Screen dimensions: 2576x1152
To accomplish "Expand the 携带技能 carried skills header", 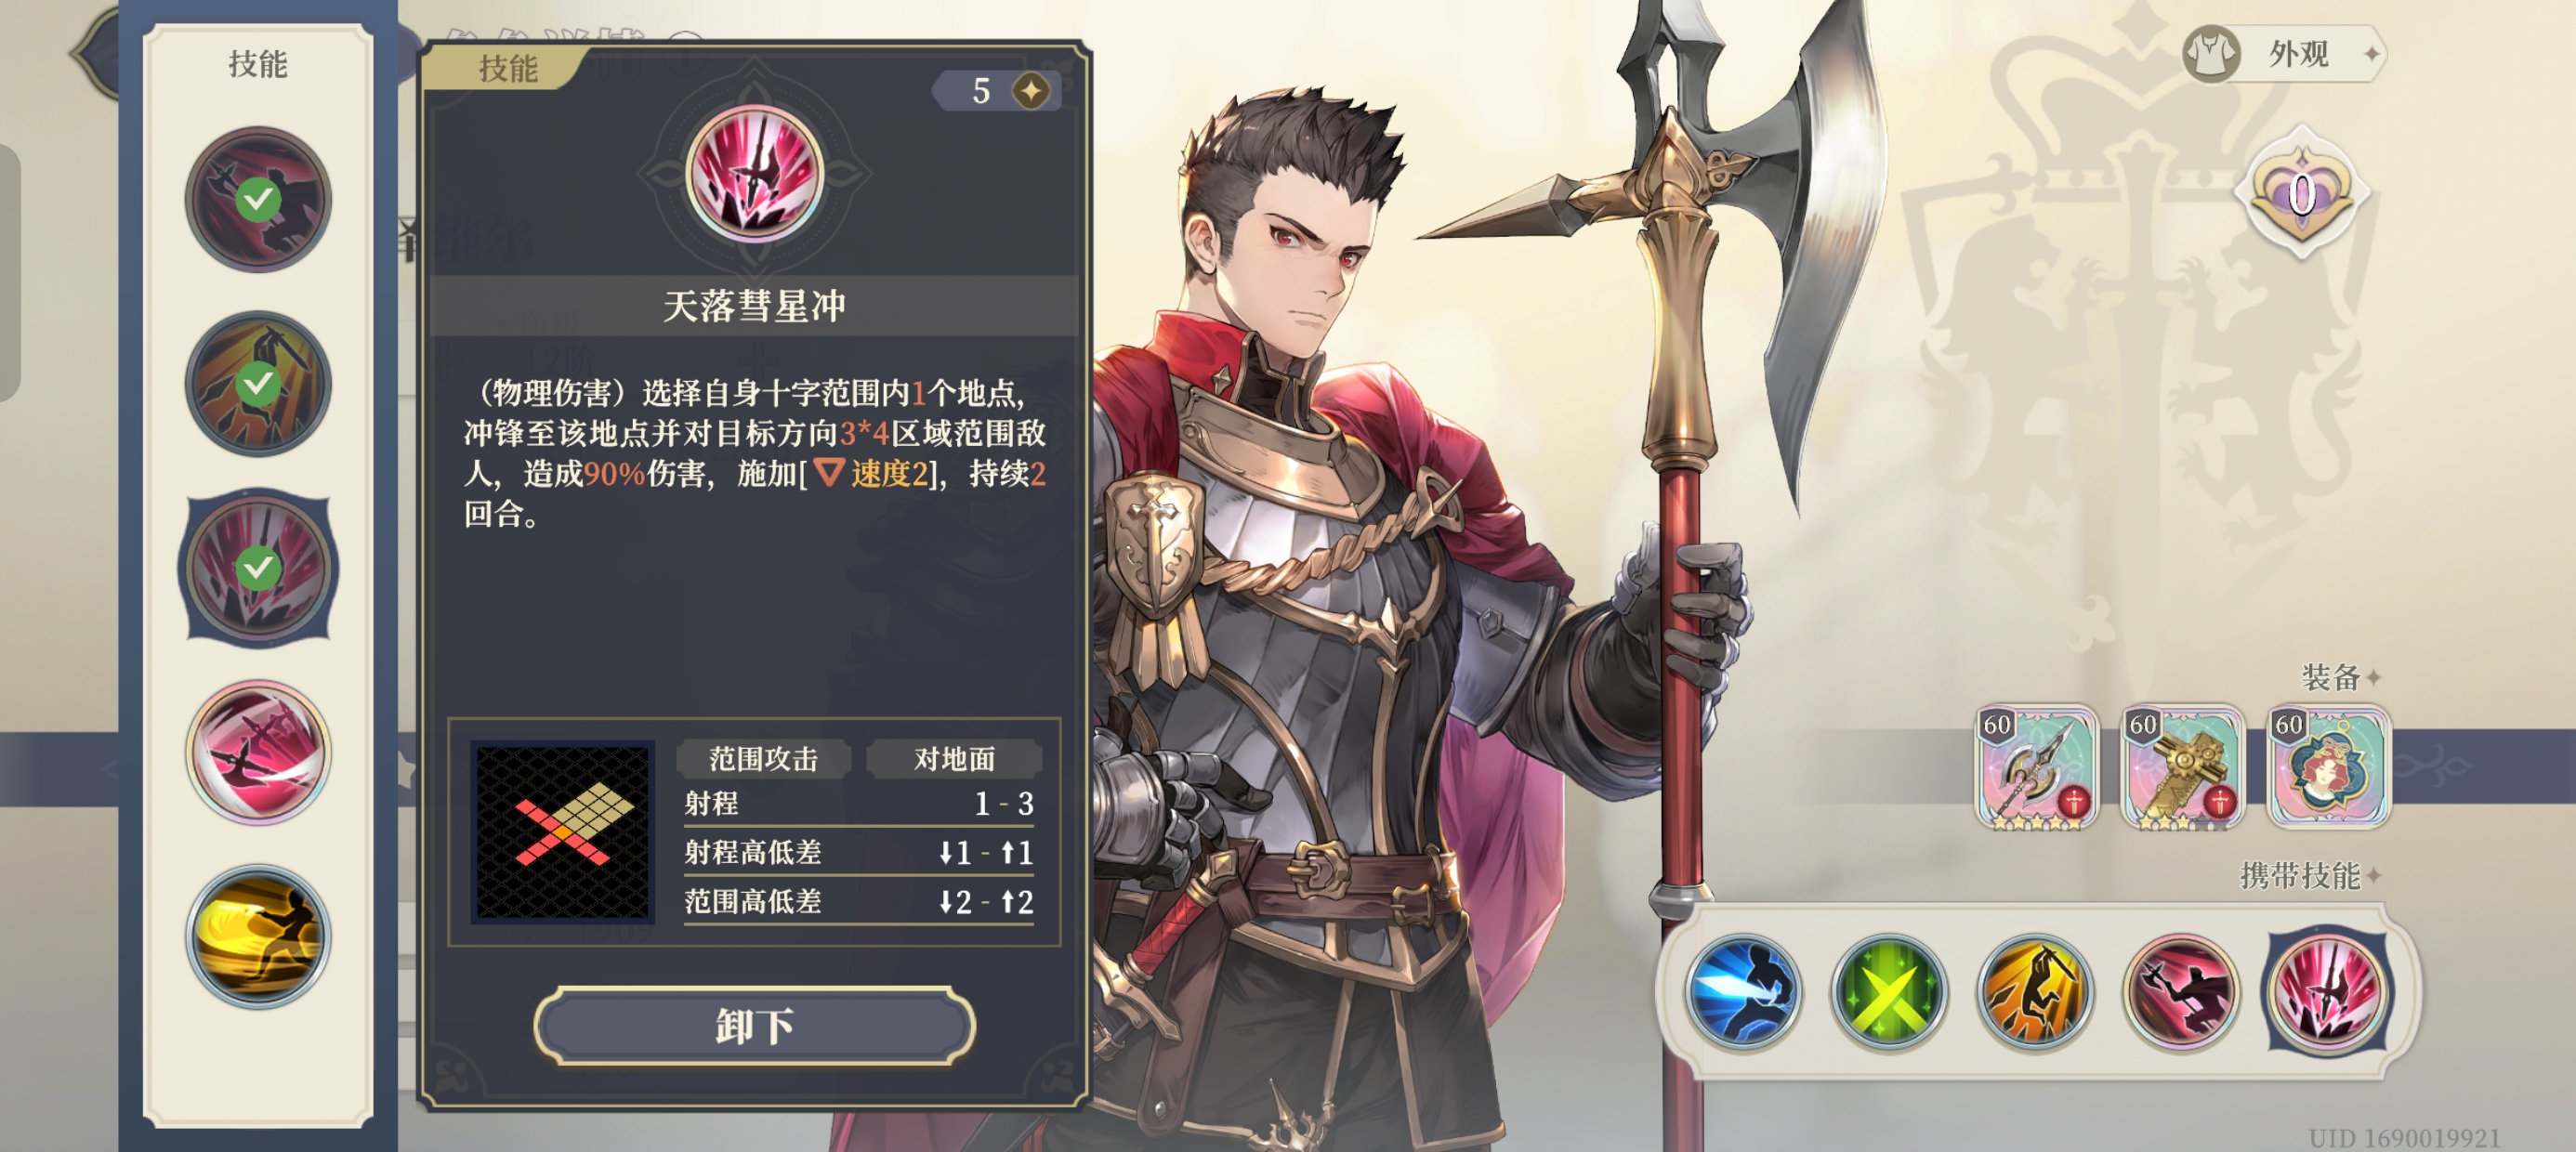I will (2309, 876).
